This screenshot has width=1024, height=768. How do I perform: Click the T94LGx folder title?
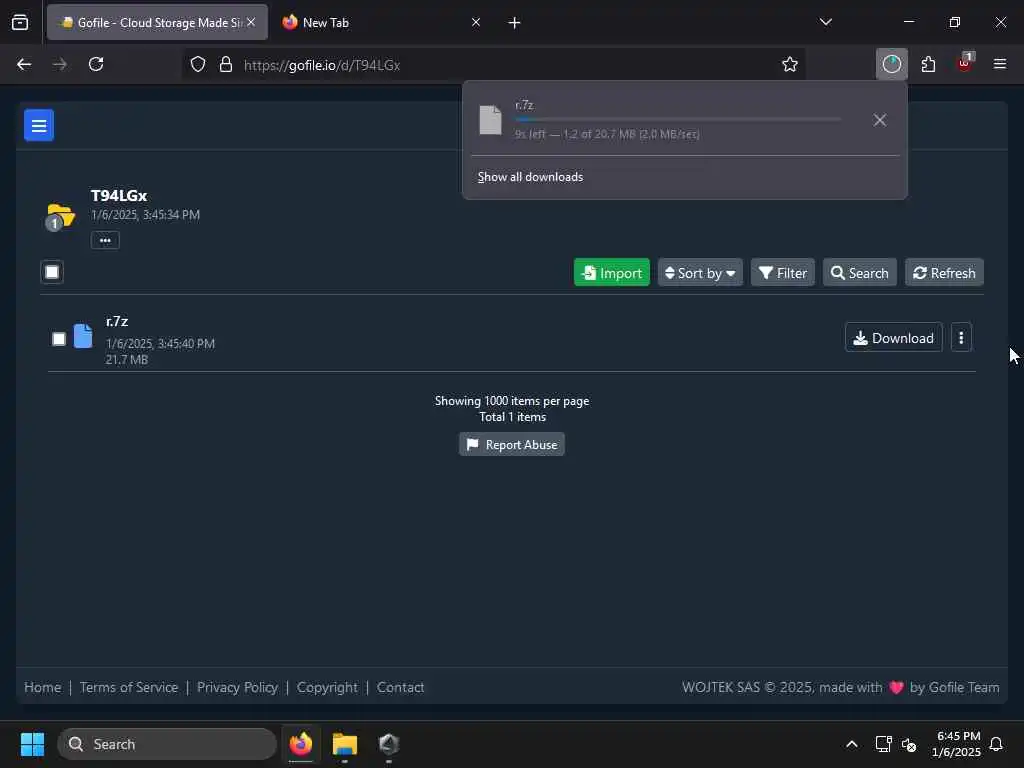(119, 195)
